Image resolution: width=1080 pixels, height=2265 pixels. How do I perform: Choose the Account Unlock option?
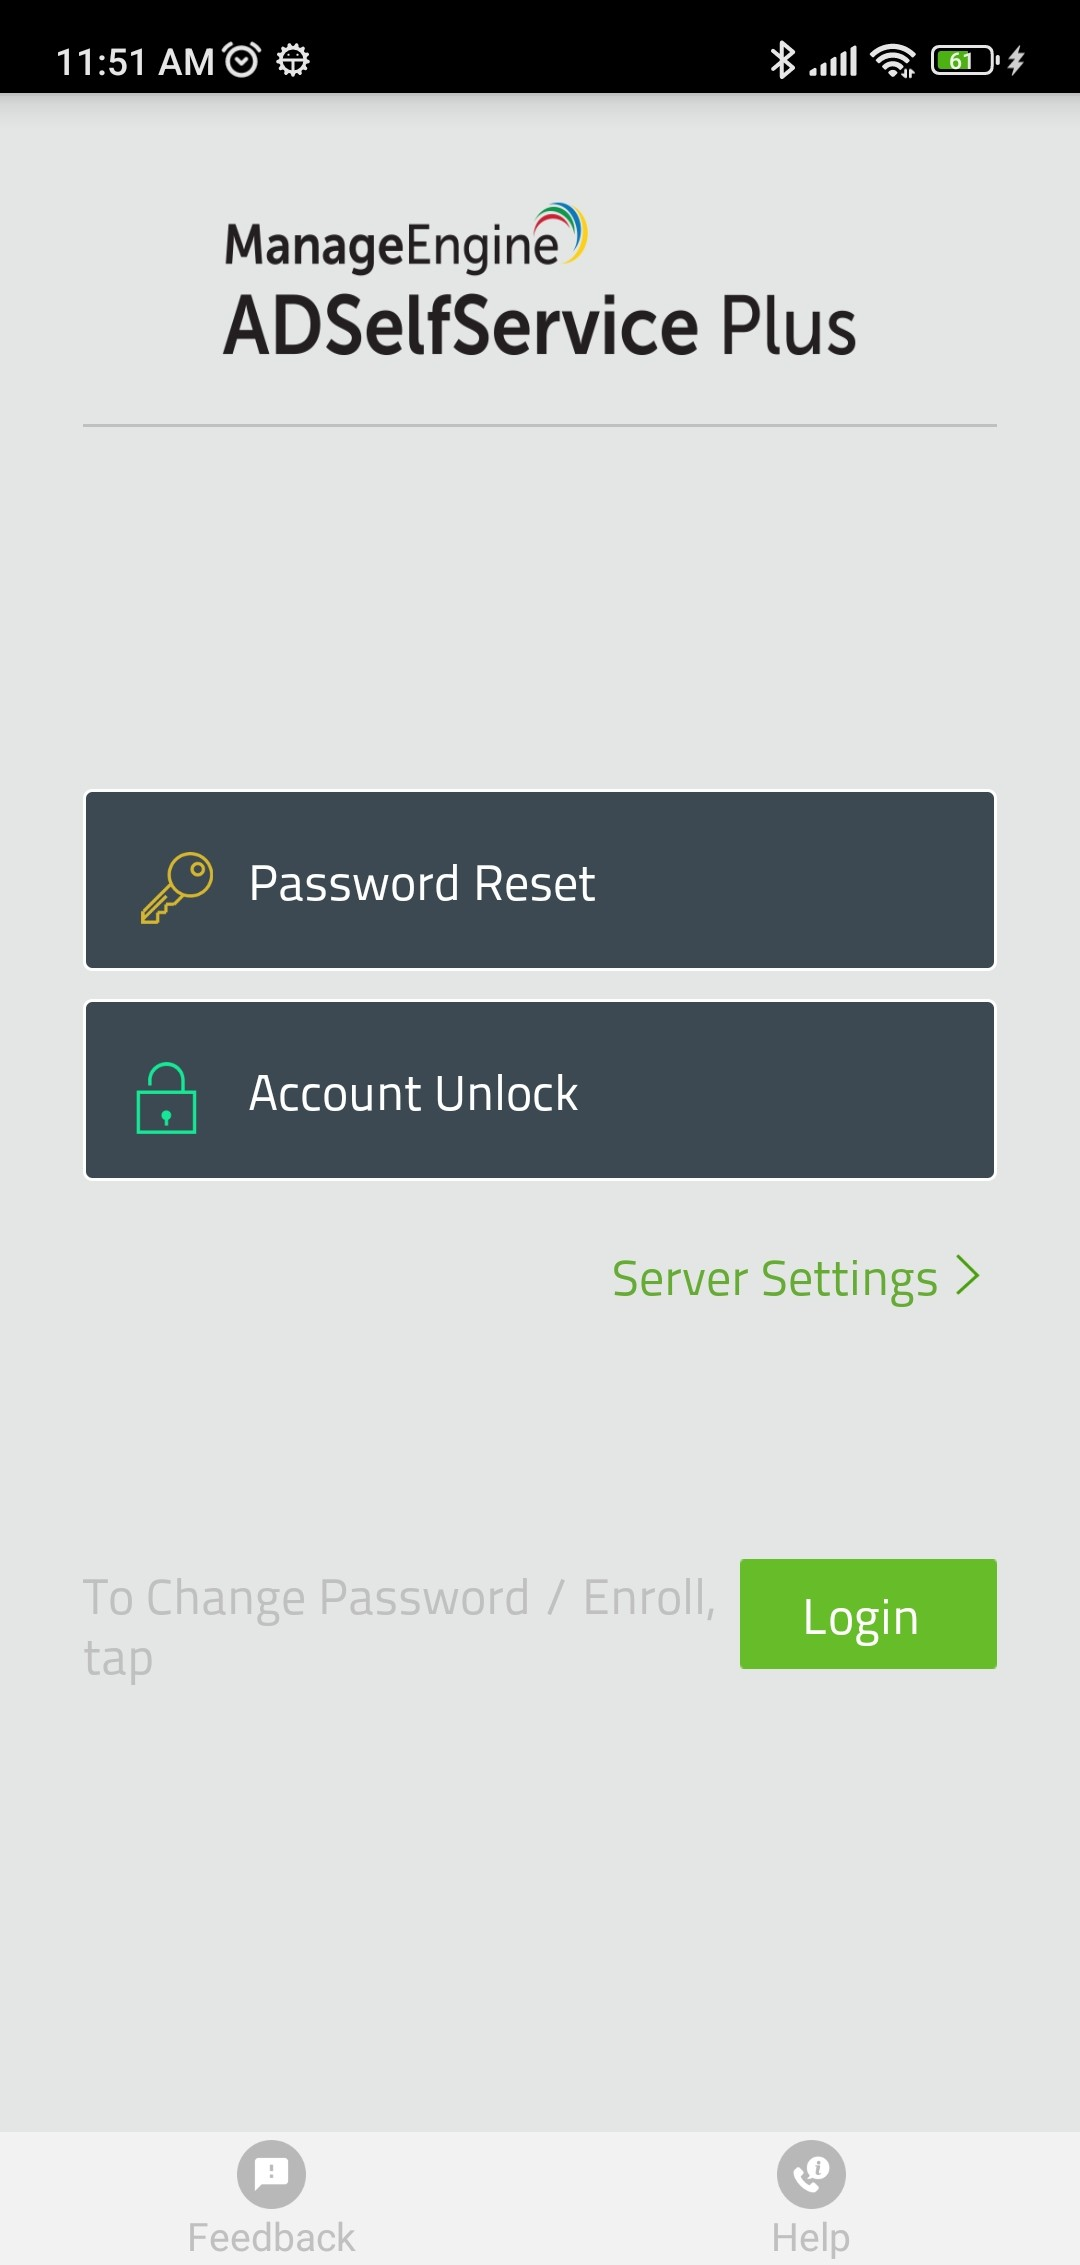540,1090
